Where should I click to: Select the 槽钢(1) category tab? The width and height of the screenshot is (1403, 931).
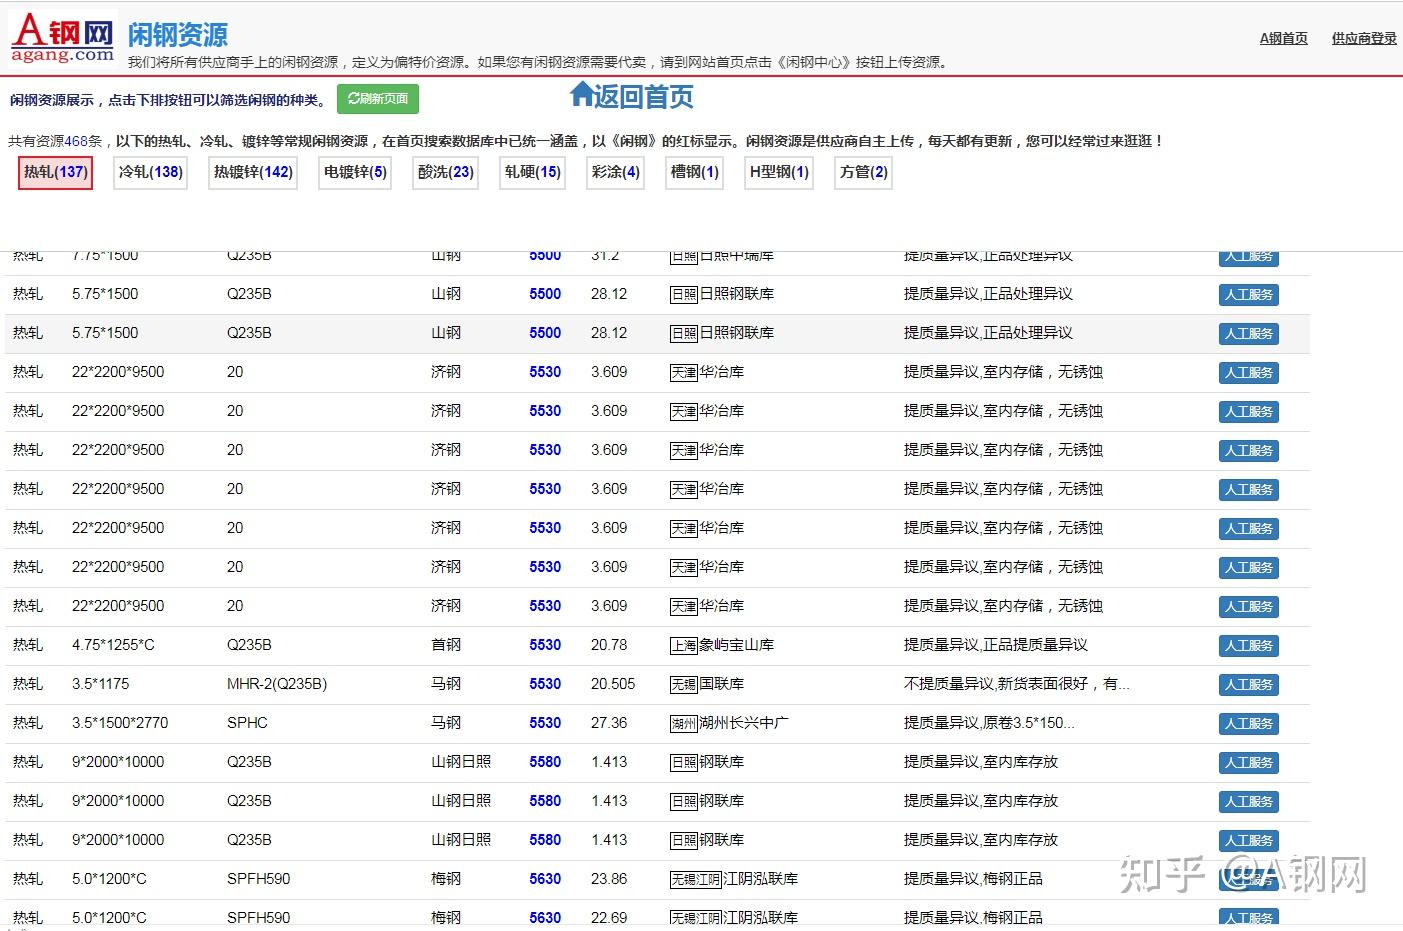pyautogui.click(x=694, y=172)
